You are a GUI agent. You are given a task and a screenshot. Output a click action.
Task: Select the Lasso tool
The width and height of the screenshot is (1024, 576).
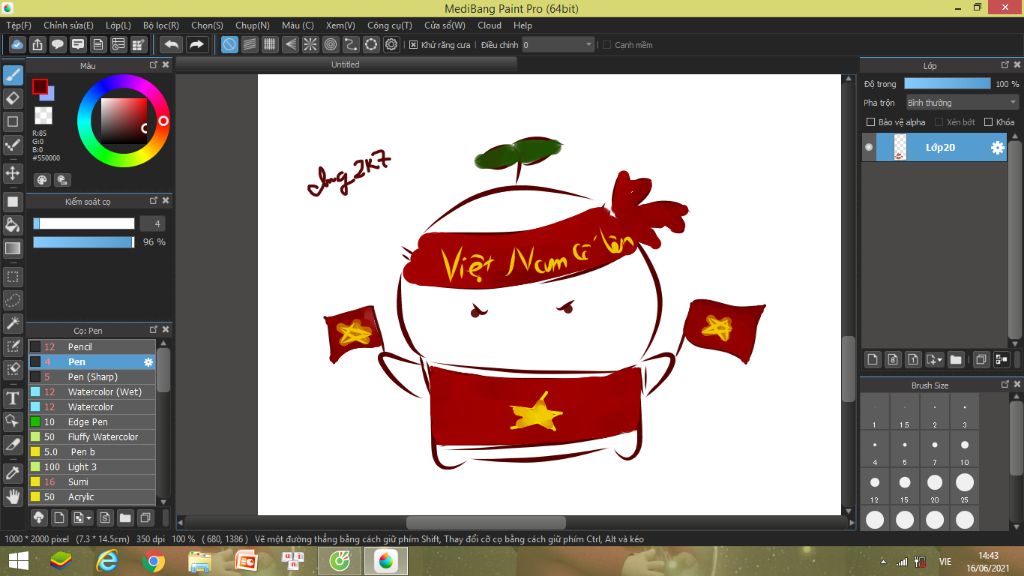[12, 300]
